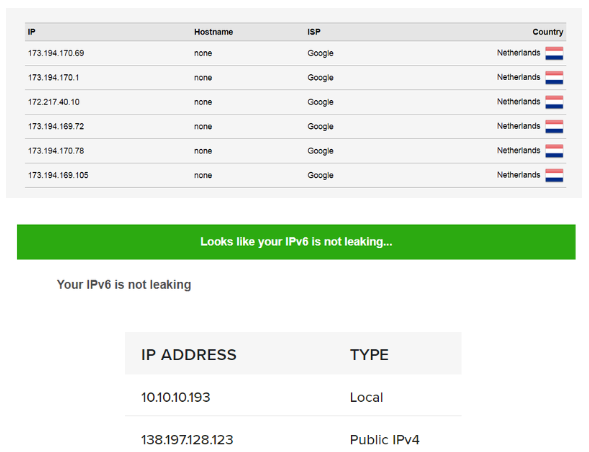Click the Hostname column header
The height and width of the screenshot is (452, 589).
[x=213, y=32]
